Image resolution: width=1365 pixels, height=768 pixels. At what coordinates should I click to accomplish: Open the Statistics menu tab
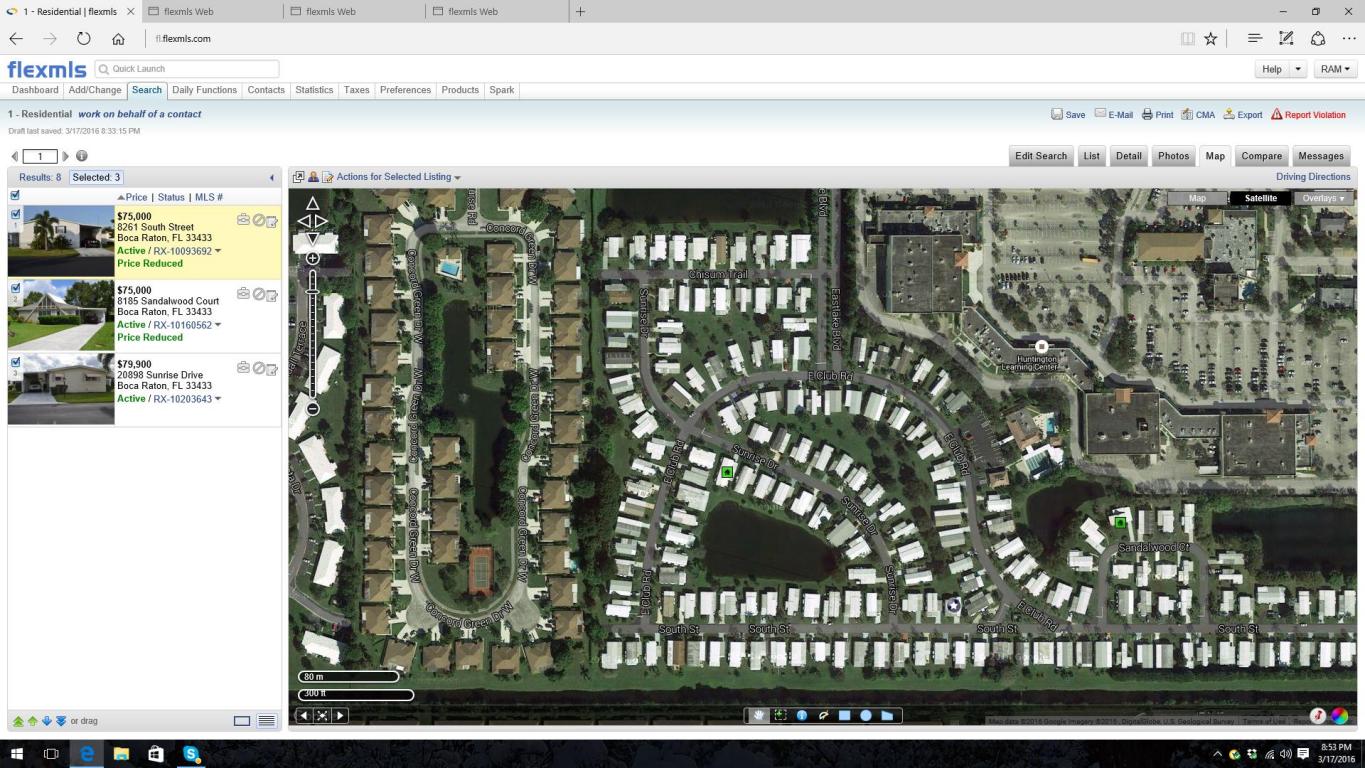point(314,90)
